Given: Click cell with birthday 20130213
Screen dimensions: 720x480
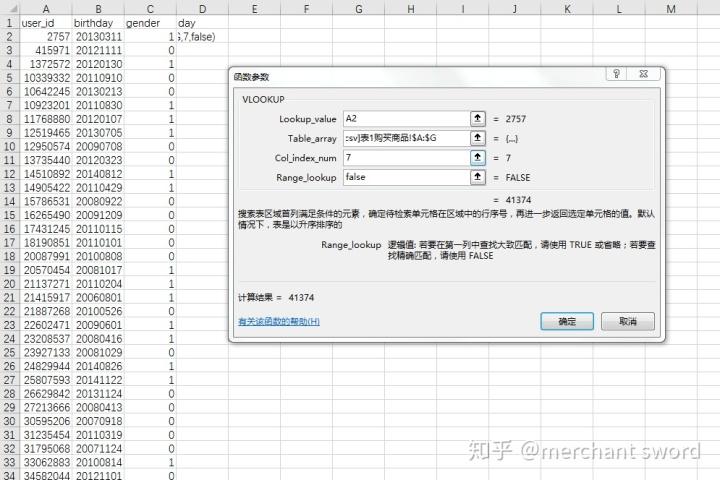Looking at the screenshot, I should pos(98,91).
